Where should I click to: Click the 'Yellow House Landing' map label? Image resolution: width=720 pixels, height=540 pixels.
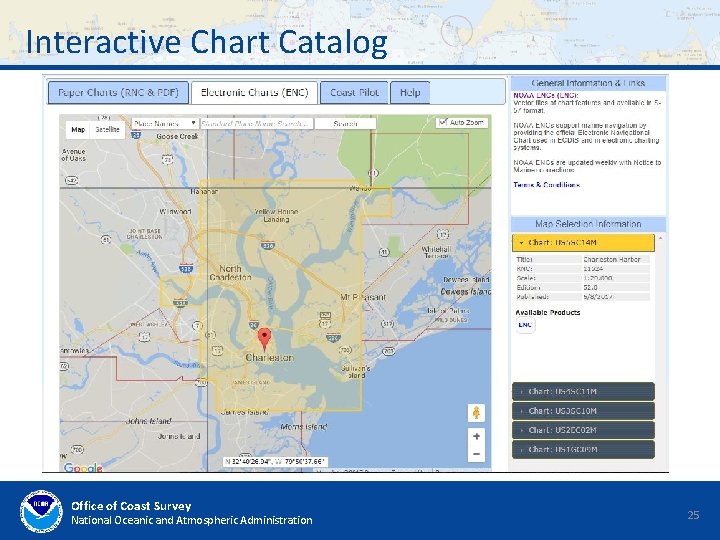(276, 215)
